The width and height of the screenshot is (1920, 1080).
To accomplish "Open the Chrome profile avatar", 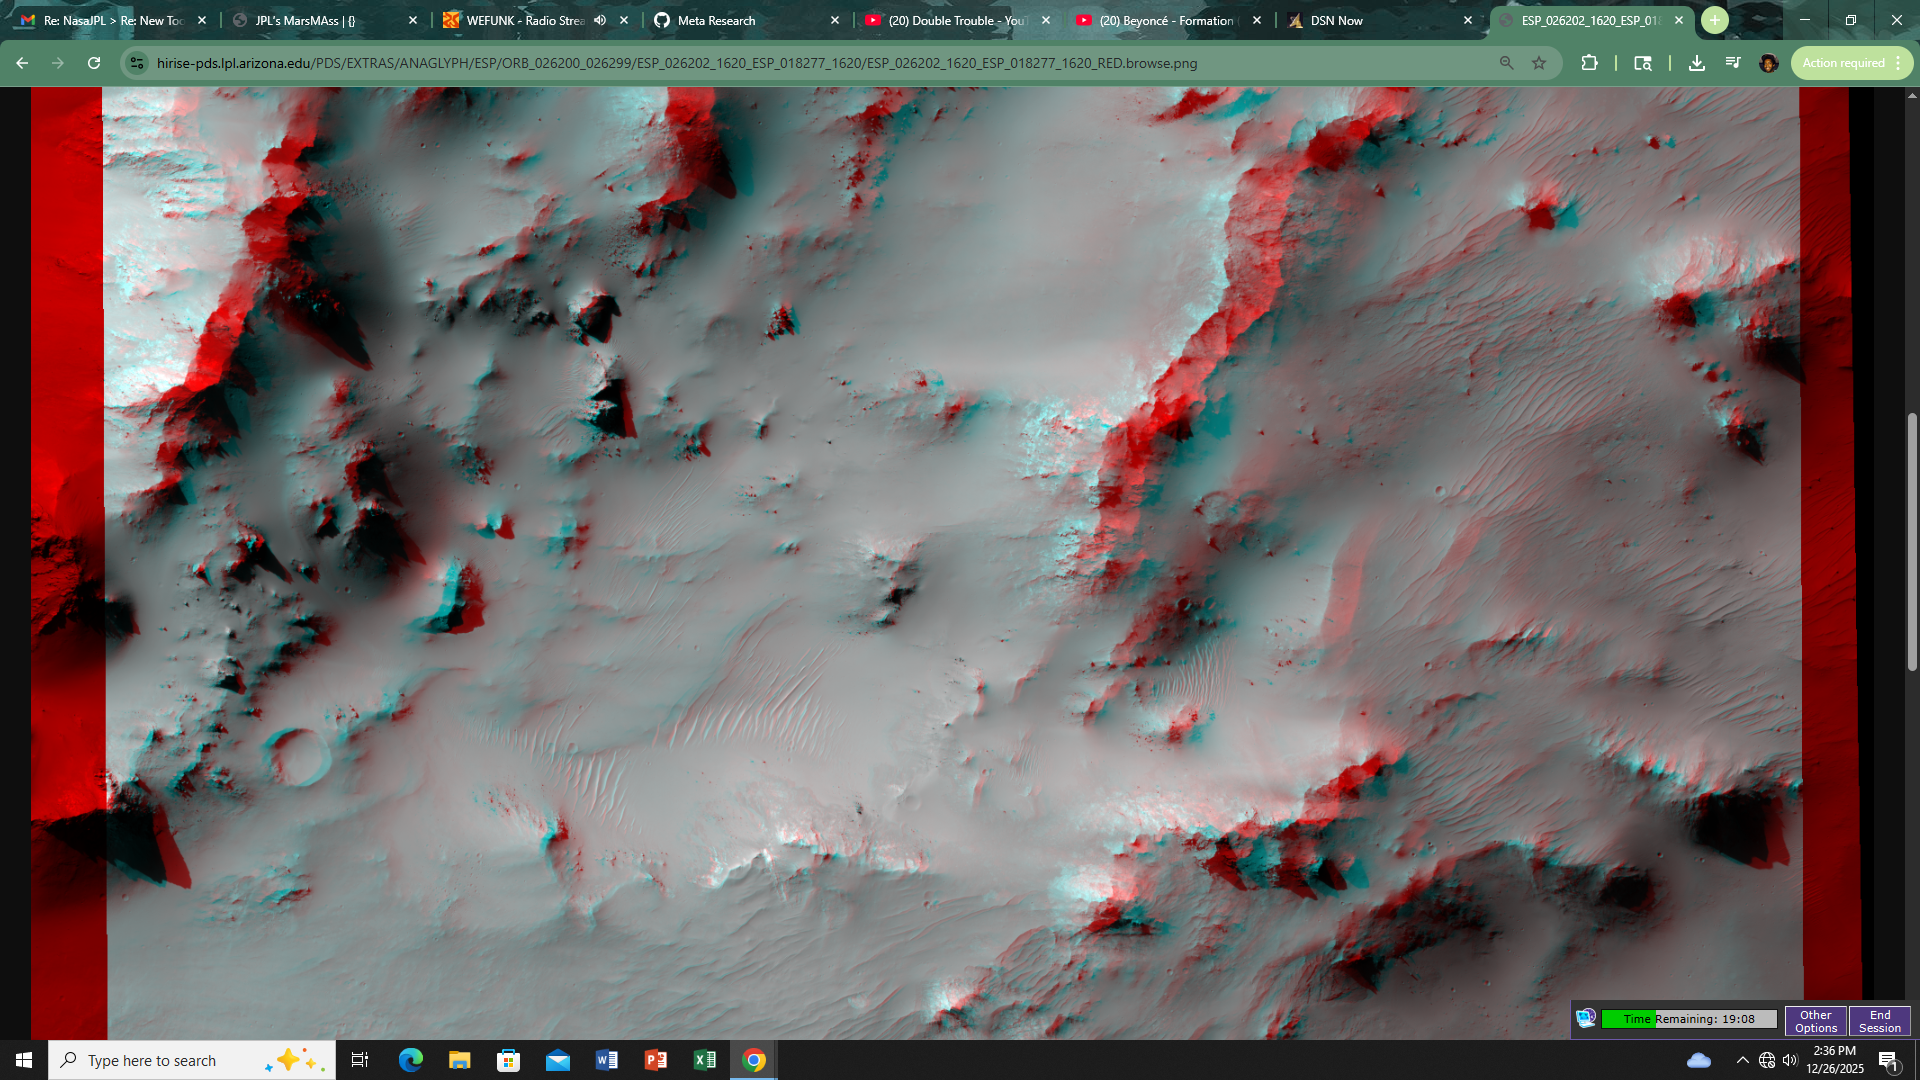I will click(1768, 63).
